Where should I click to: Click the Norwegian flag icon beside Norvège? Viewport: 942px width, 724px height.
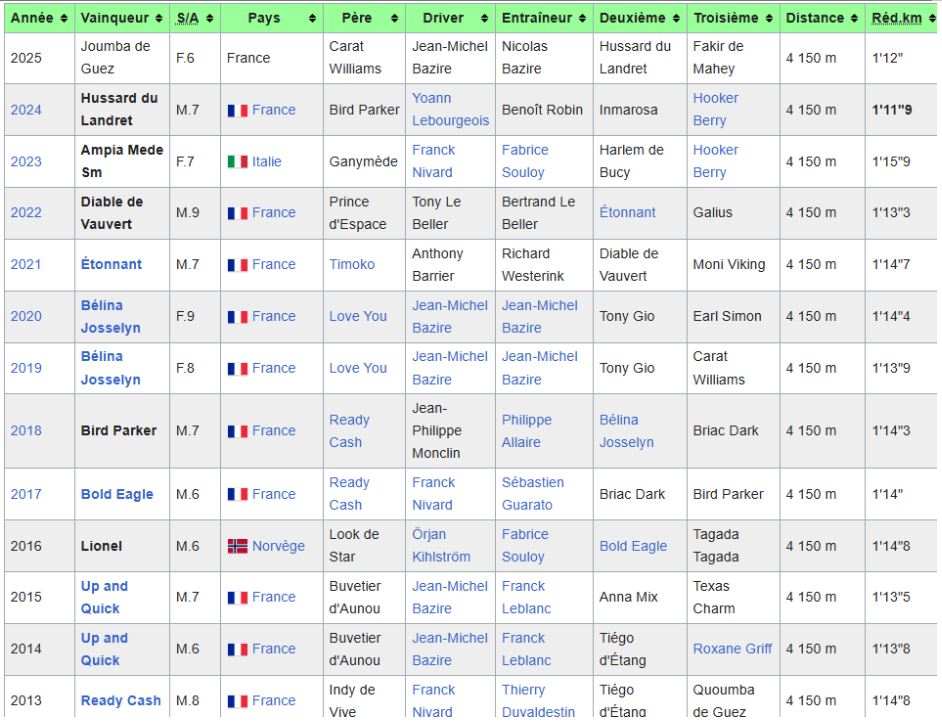(237, 546)
